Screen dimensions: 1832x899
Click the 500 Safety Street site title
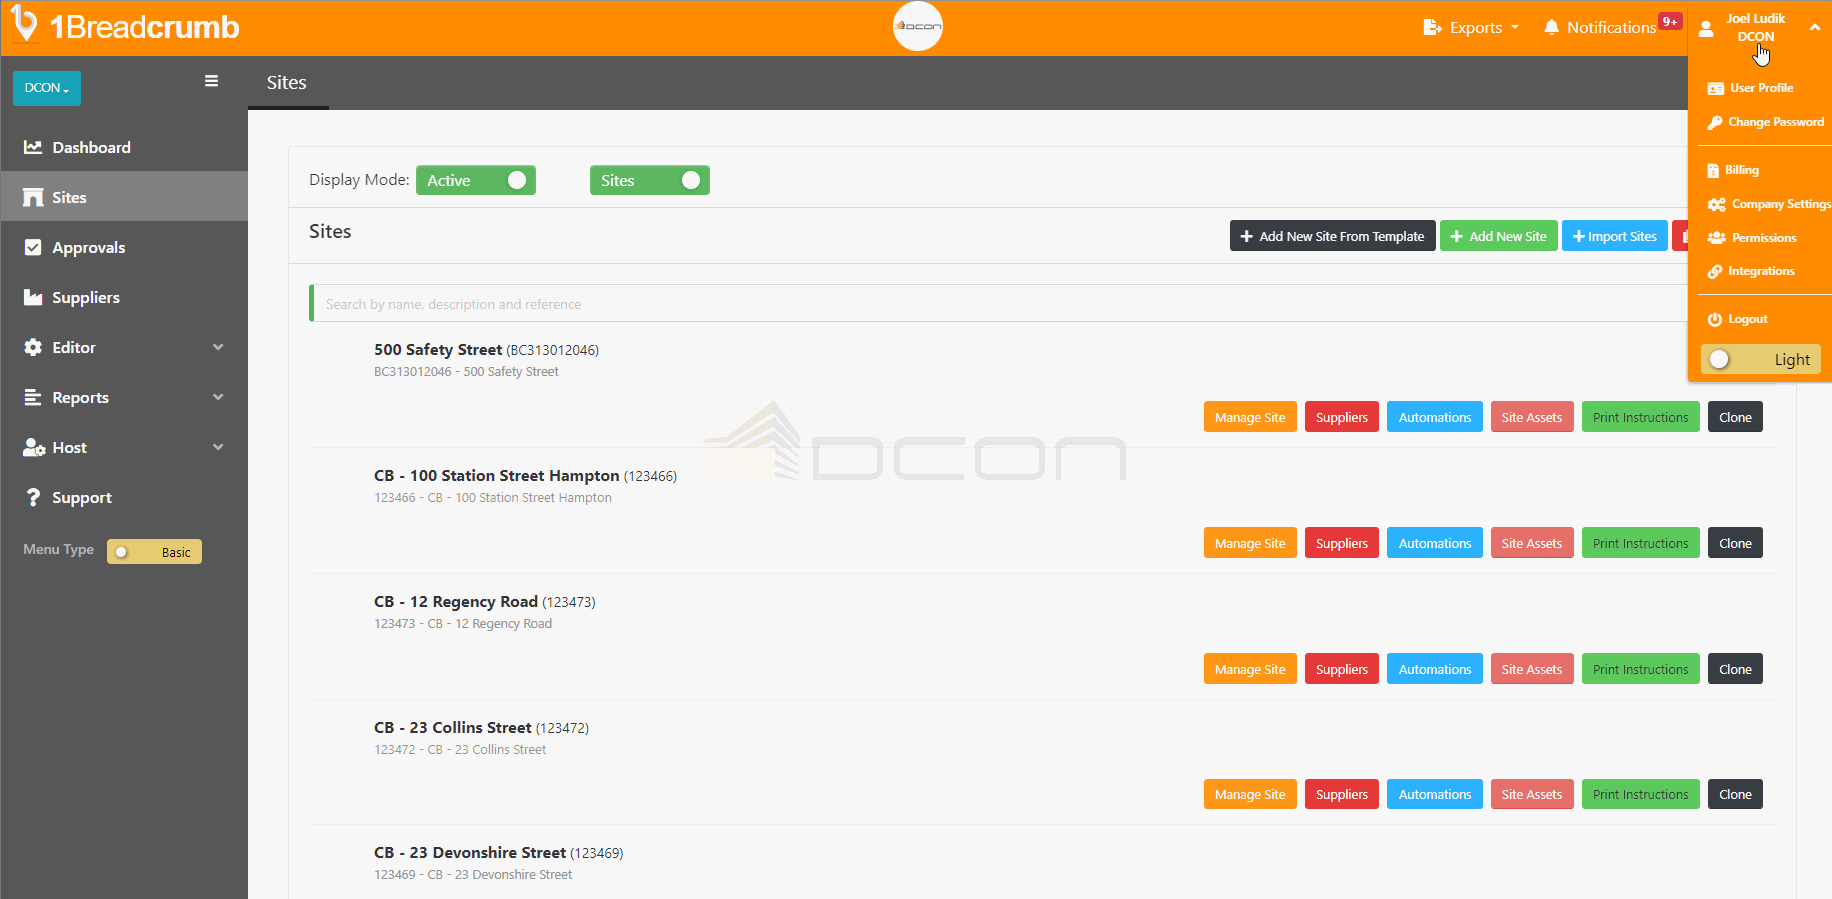tap(438, 350)
